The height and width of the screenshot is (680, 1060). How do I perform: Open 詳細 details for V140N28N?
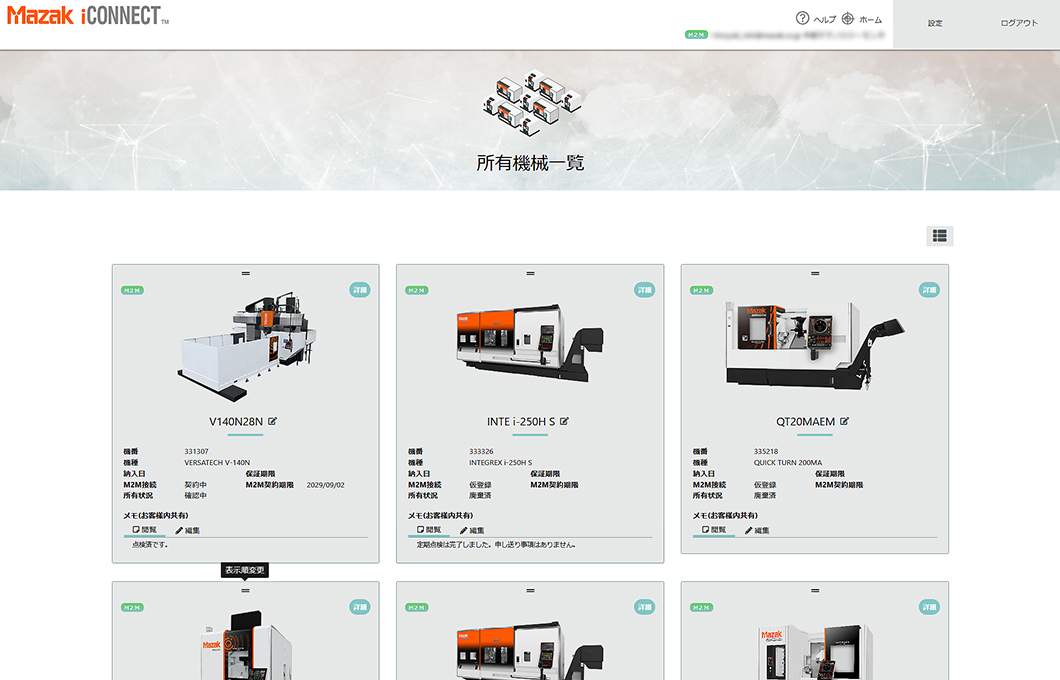[360, 290]
